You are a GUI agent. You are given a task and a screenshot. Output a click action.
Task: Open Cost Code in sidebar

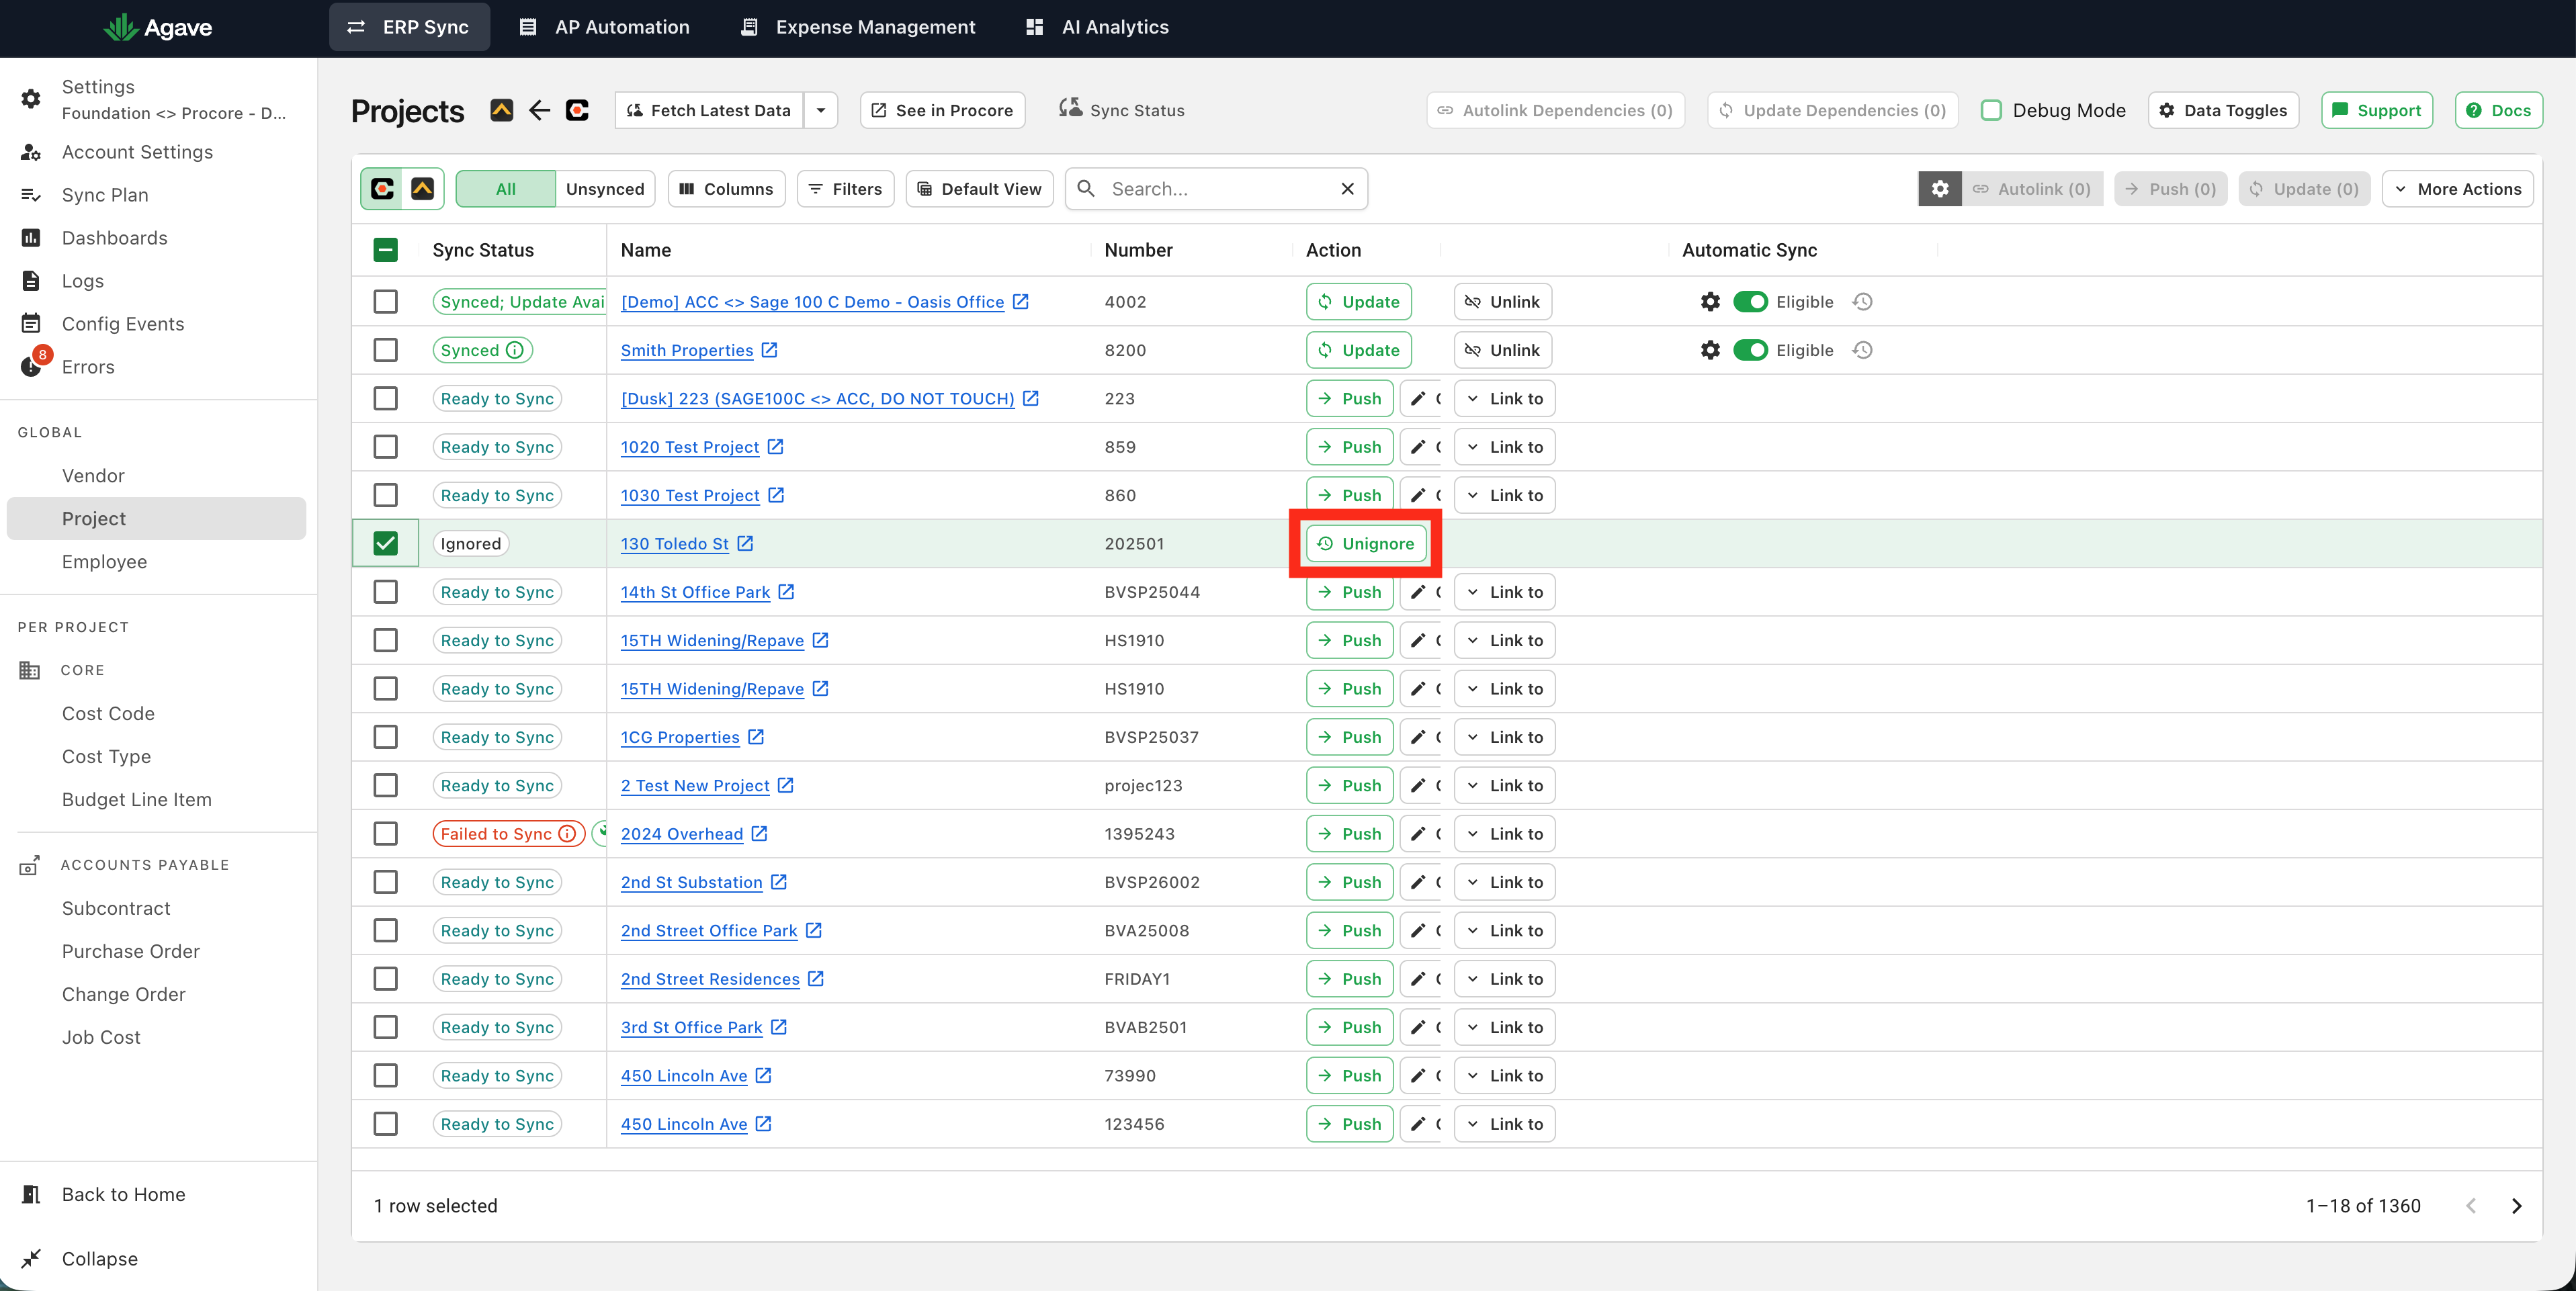[108, 714]
